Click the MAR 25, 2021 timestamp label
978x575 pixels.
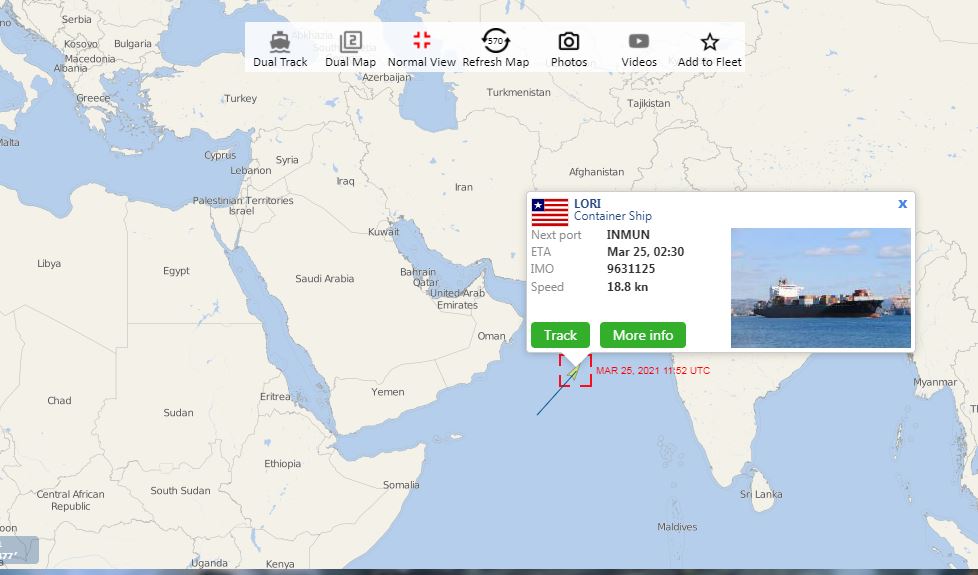652,370
